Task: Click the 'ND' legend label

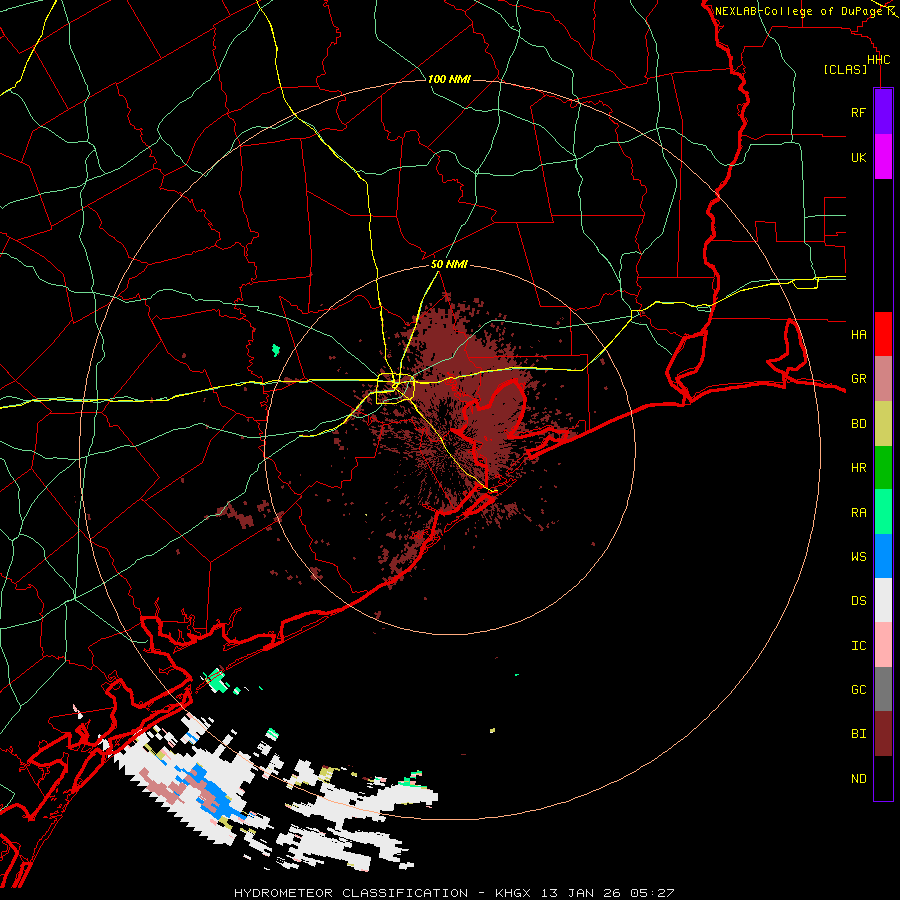Action: 858,779
